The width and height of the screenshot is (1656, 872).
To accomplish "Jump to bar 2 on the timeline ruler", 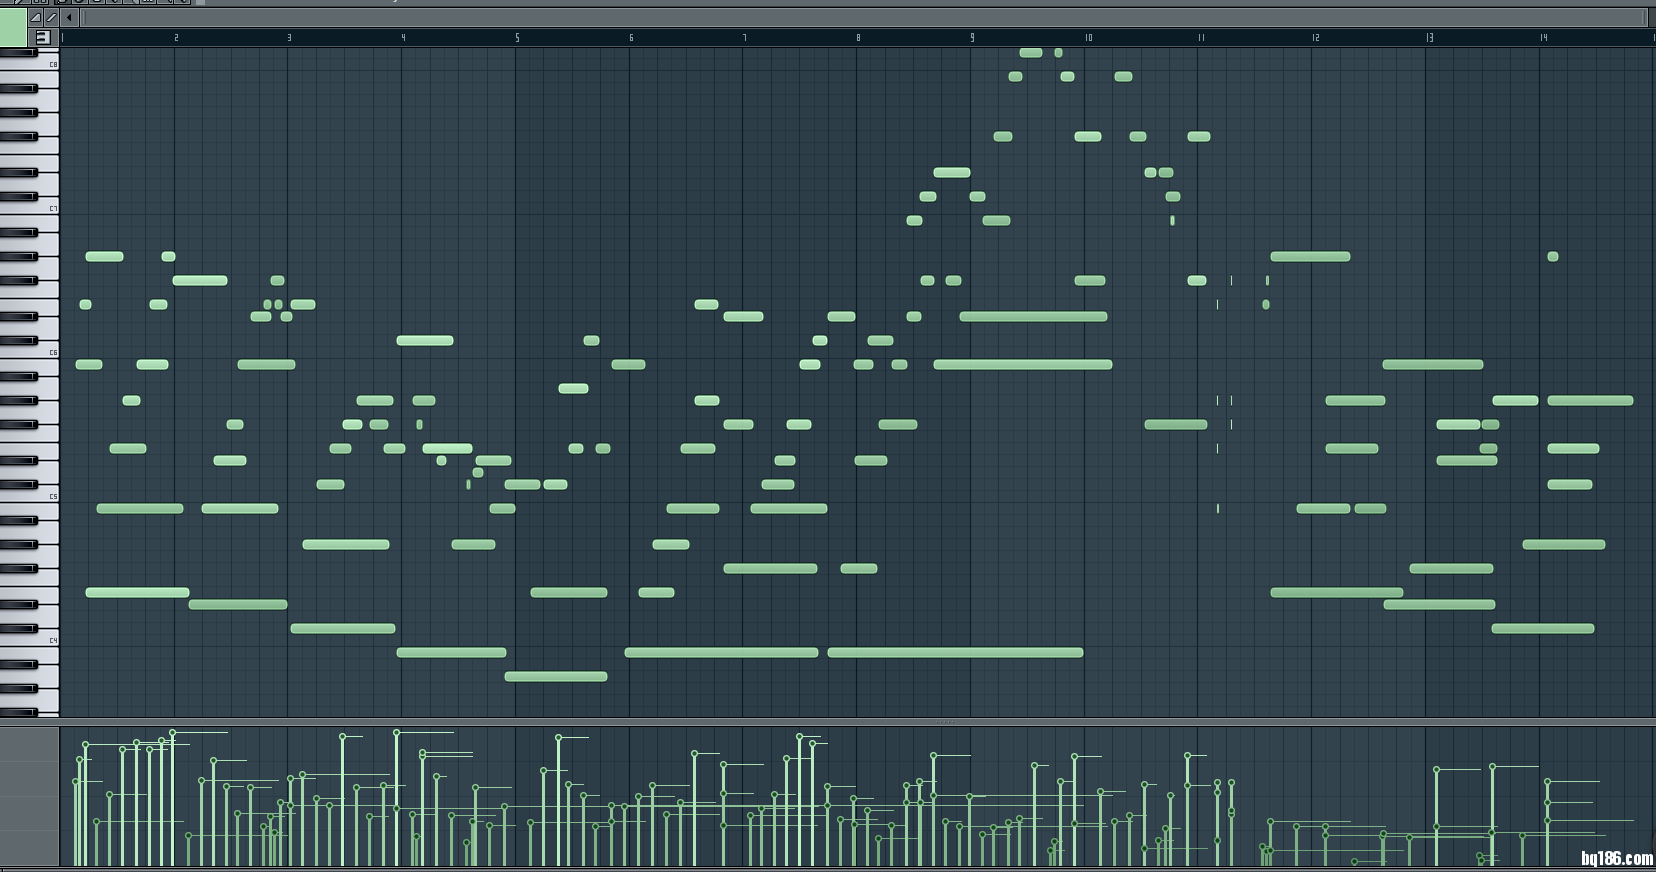I will click(176, 38).
